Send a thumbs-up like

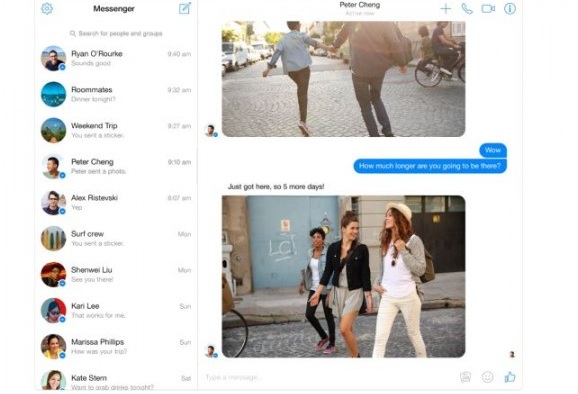coord(510,377)
